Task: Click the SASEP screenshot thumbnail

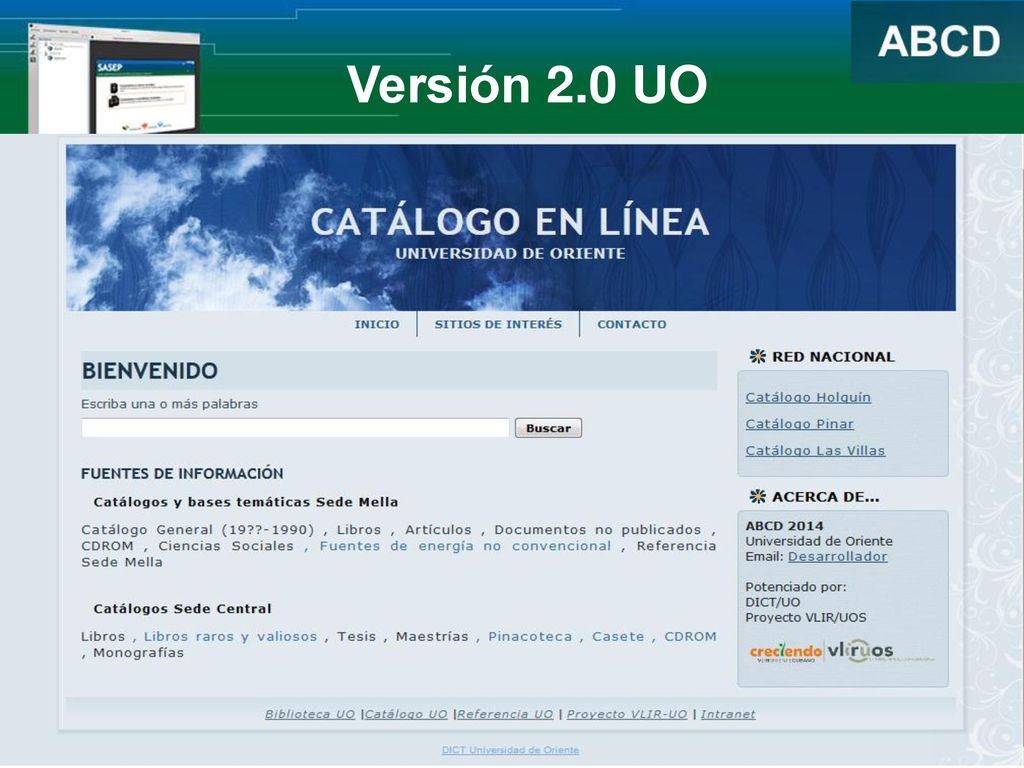Action: tap(114, 78)
